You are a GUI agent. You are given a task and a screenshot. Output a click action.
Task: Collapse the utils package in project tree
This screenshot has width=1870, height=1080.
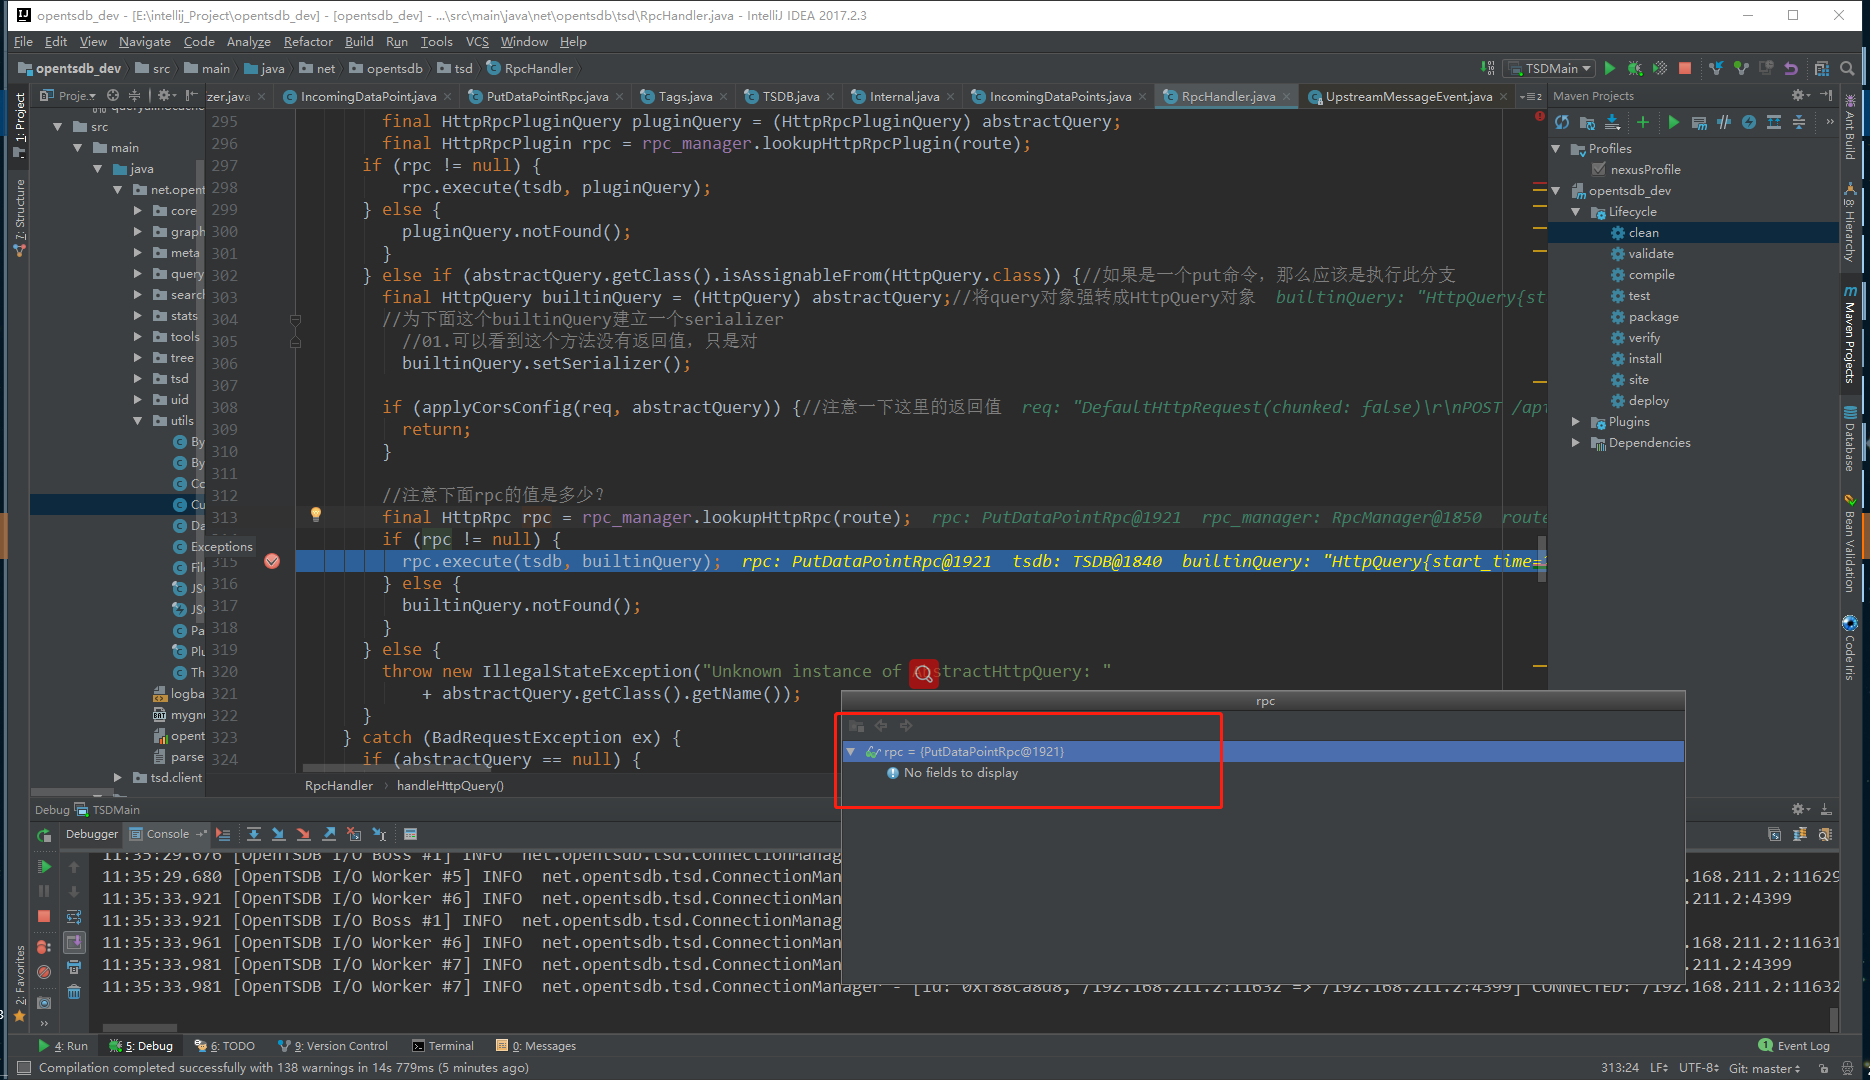(138, 420)
